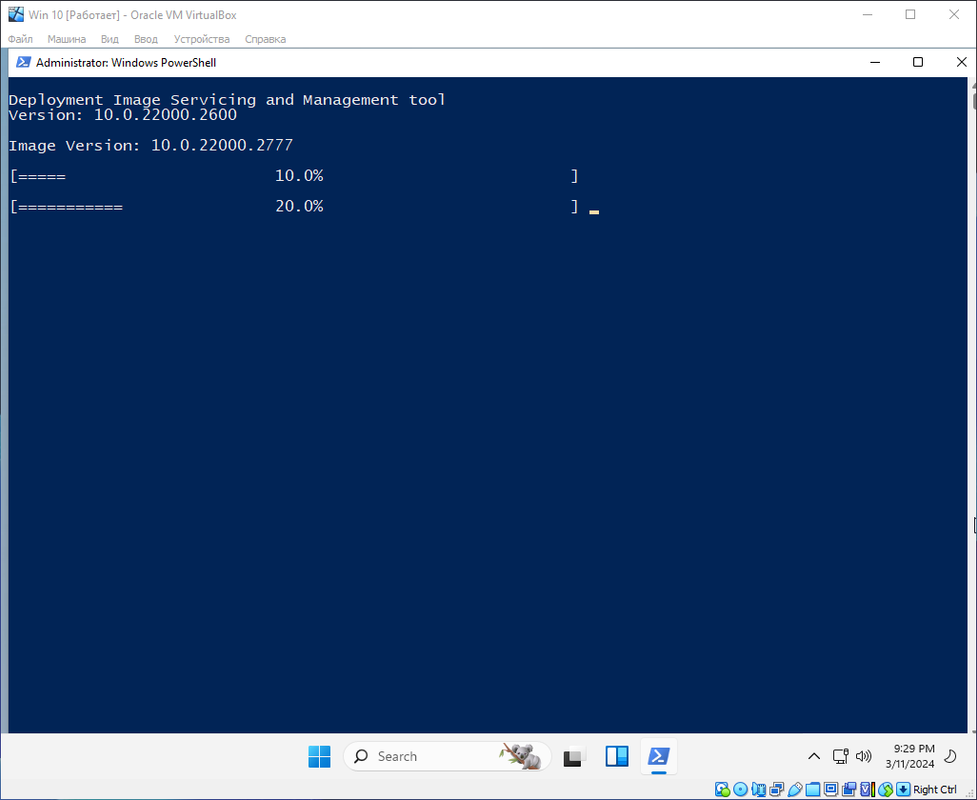Click the PowerShell vertical scrollbar

[972, 405]
